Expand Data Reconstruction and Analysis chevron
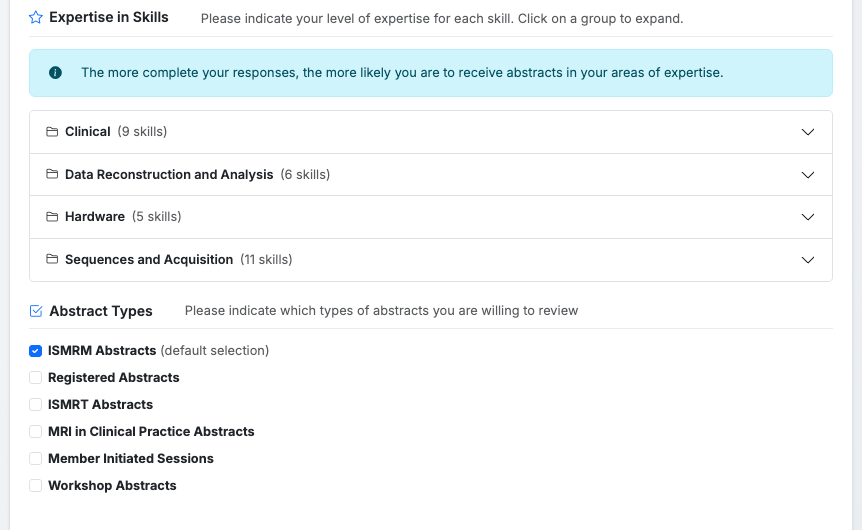Image resolution: width=862 pixels, height=530 pixels. 809,175
